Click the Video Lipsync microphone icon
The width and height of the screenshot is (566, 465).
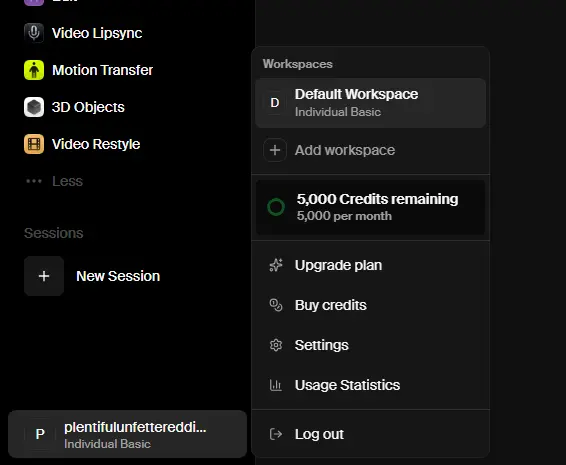[34, 33]
